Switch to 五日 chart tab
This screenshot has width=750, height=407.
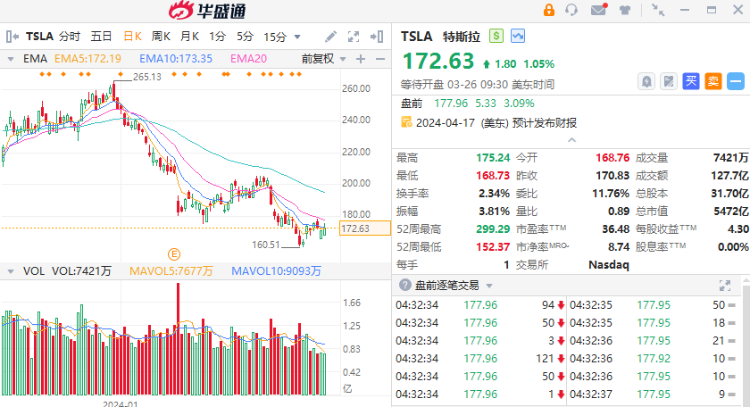[x=101, y=36]
